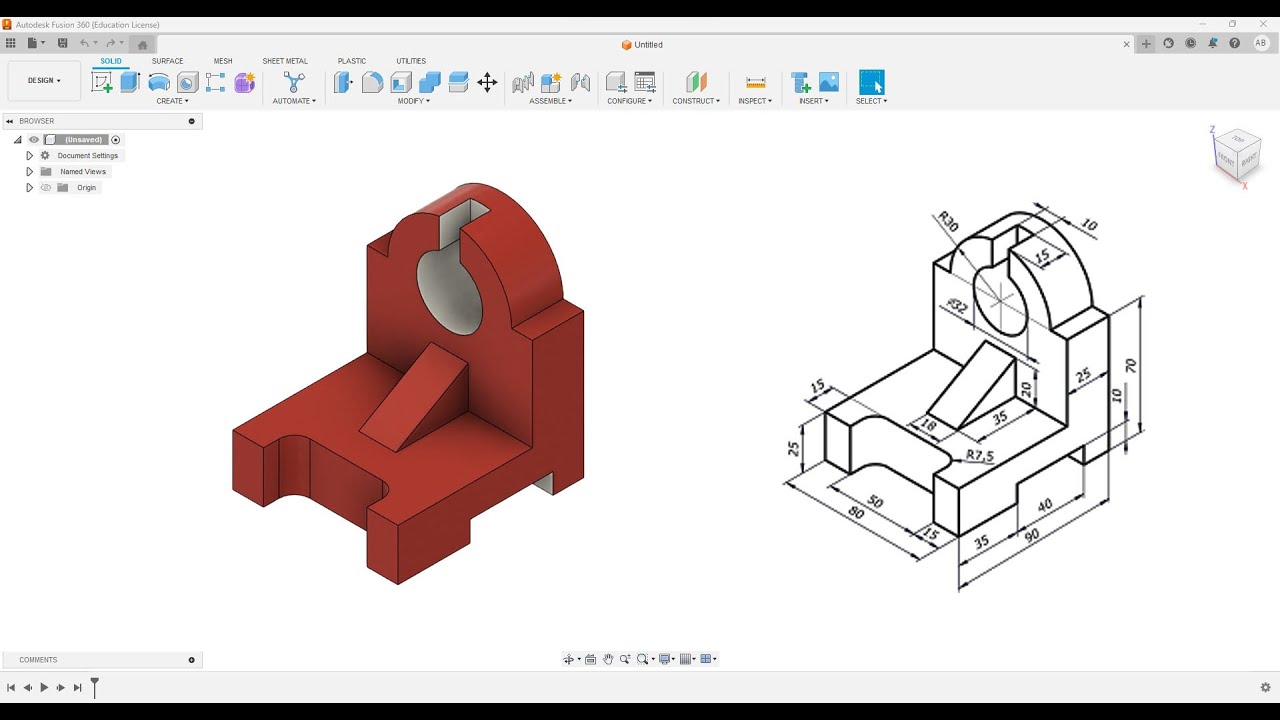
Task: Select the Insert Canvas image tool
Action: (829, 83)
